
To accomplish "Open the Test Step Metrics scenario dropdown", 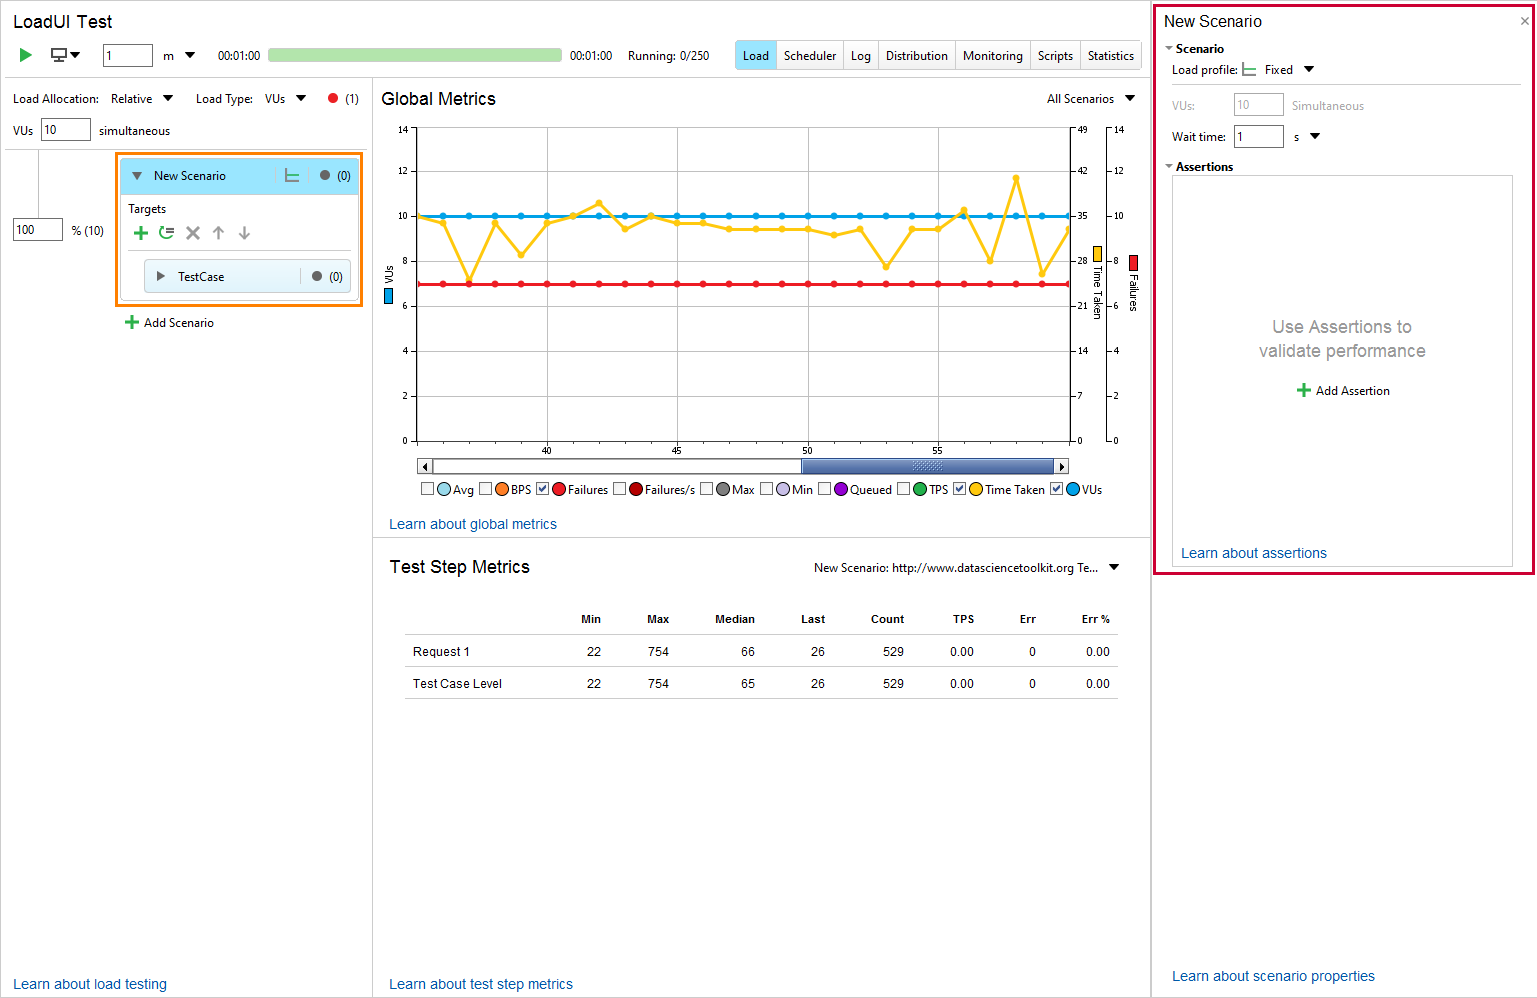I will pyautogui.click(x=1114, y=567).
